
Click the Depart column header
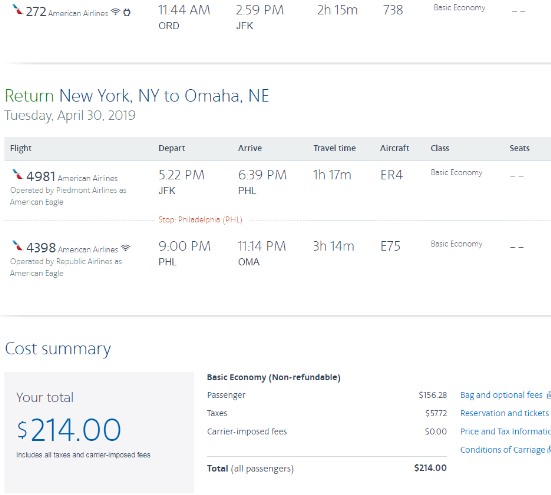point(171,148)
